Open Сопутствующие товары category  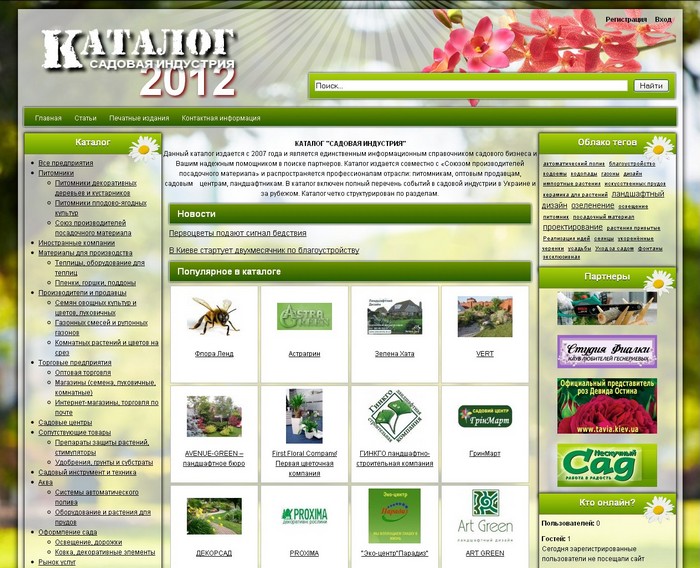pos(75,432)
